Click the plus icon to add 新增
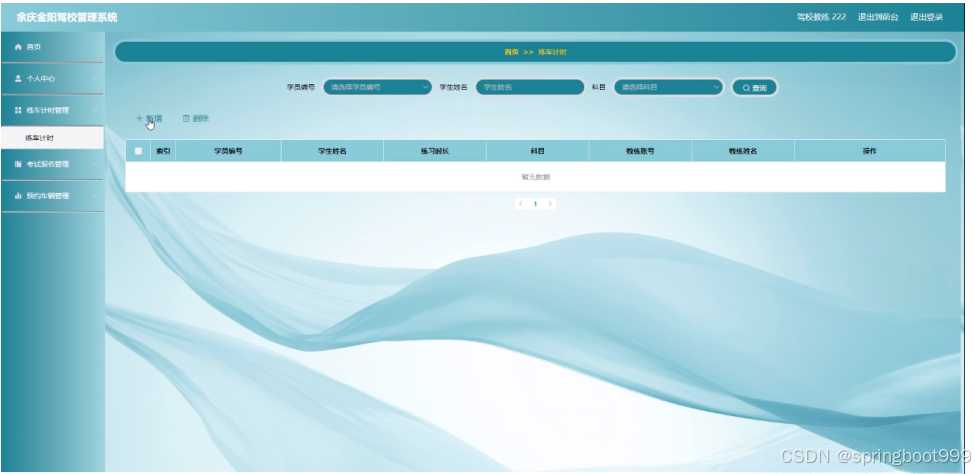This screenshot has width=975, height=474. click(x=139, y=118)
